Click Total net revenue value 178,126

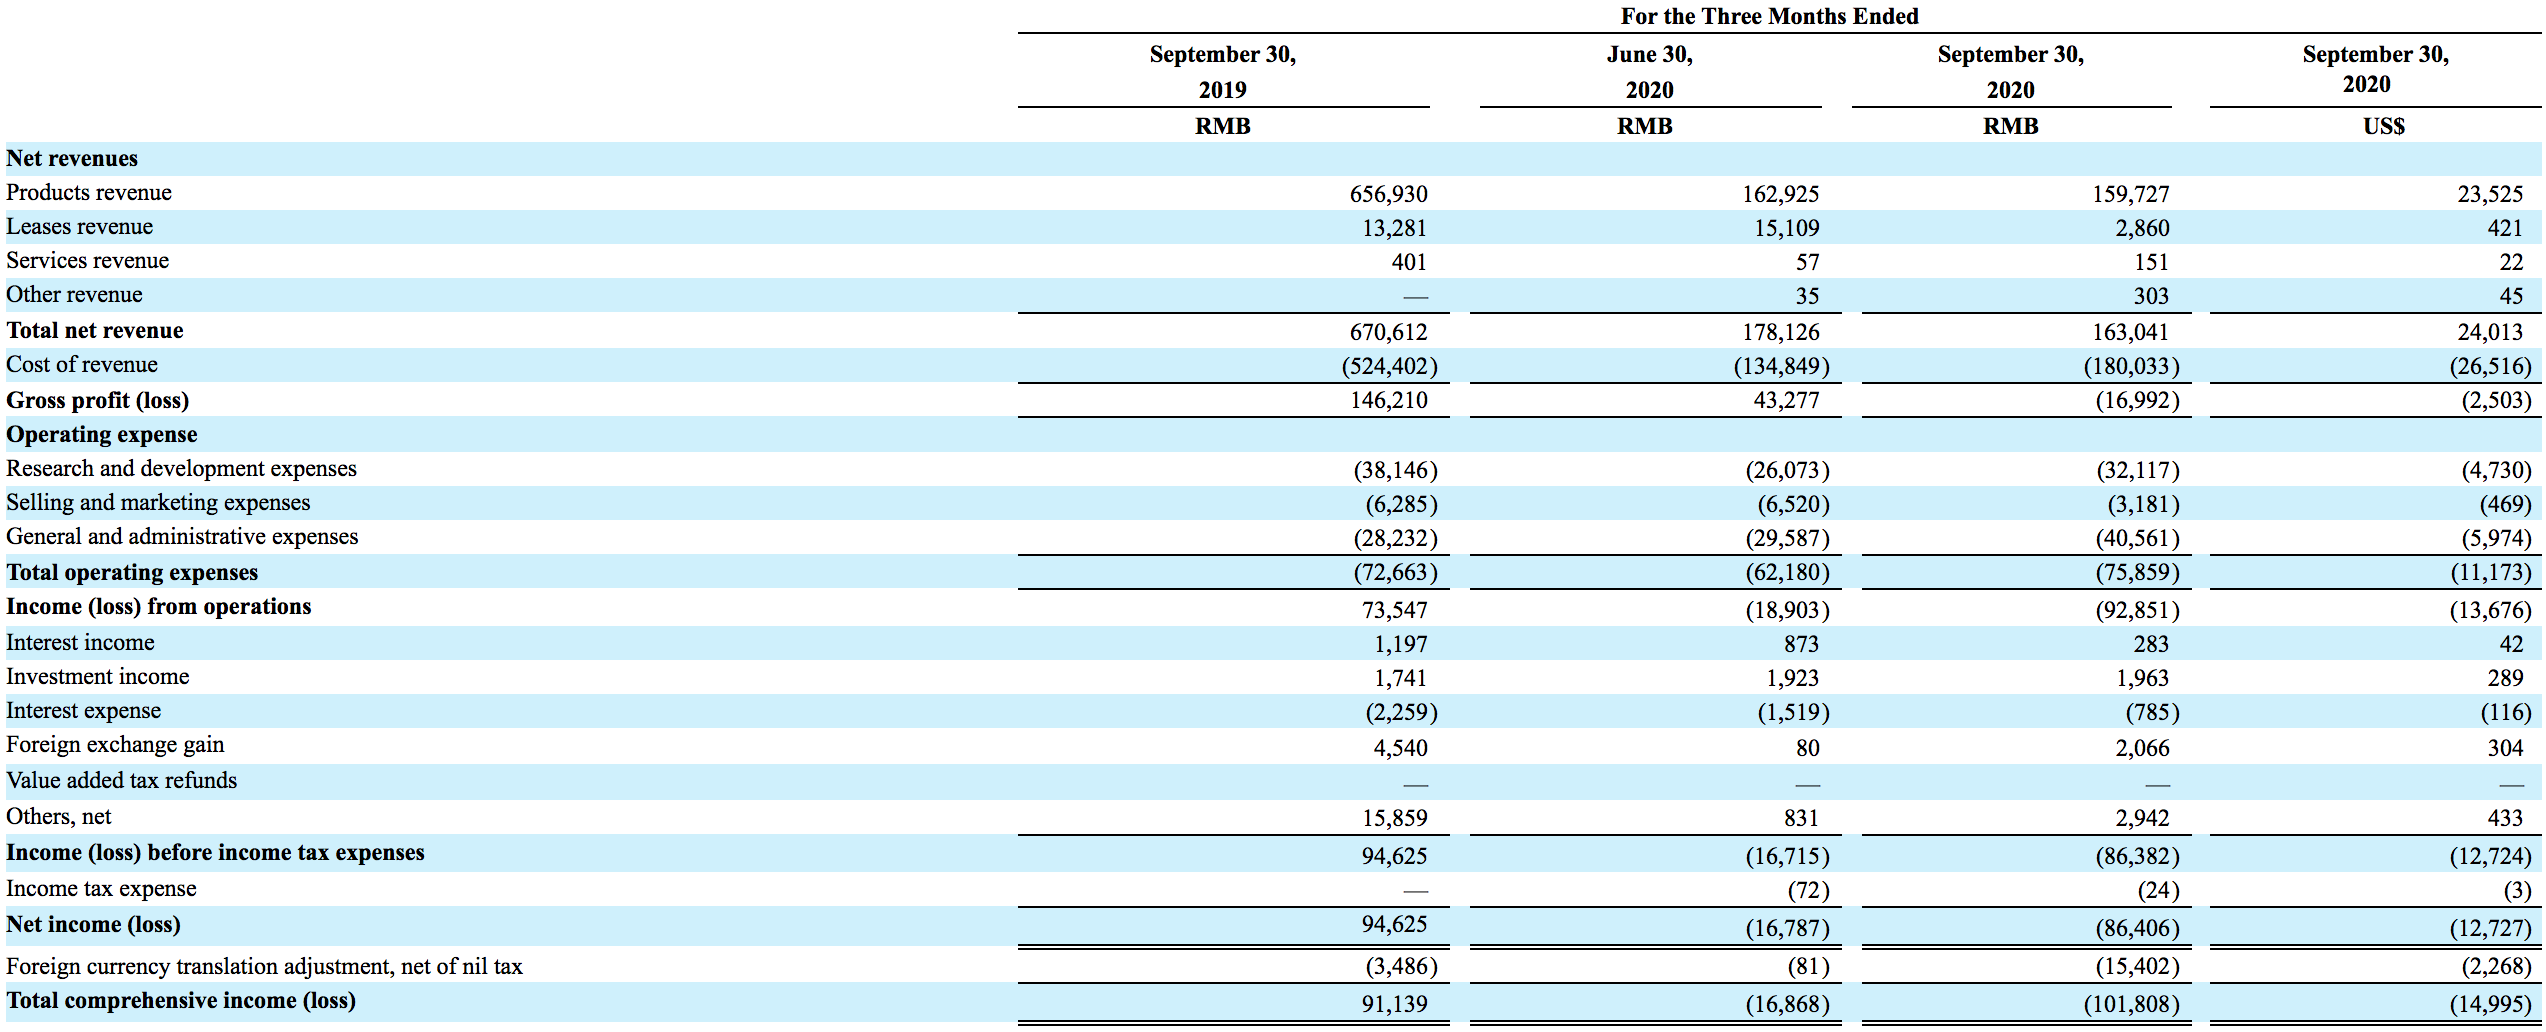(1780, 332)
